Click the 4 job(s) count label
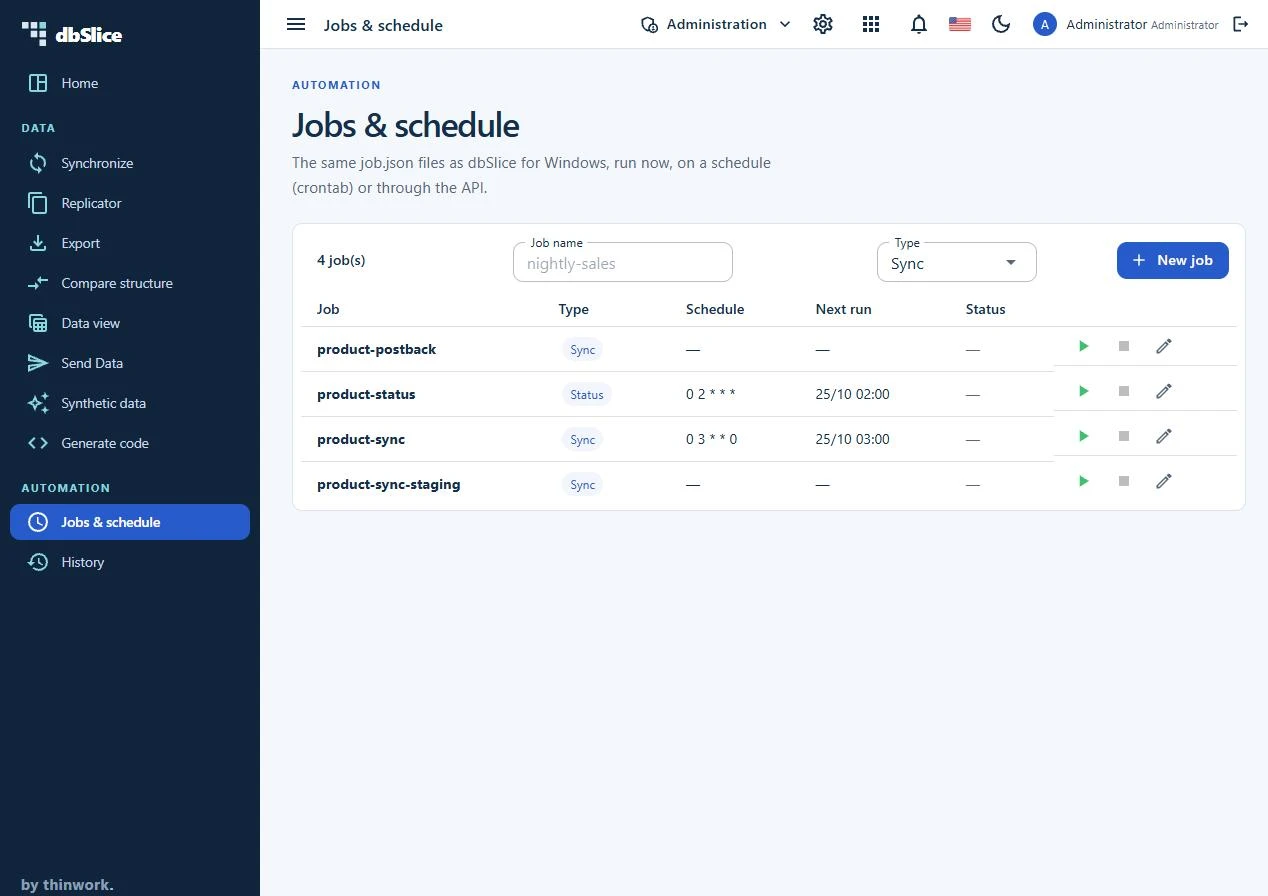The width and height of the screenshot is (1268, 896). 341,260
